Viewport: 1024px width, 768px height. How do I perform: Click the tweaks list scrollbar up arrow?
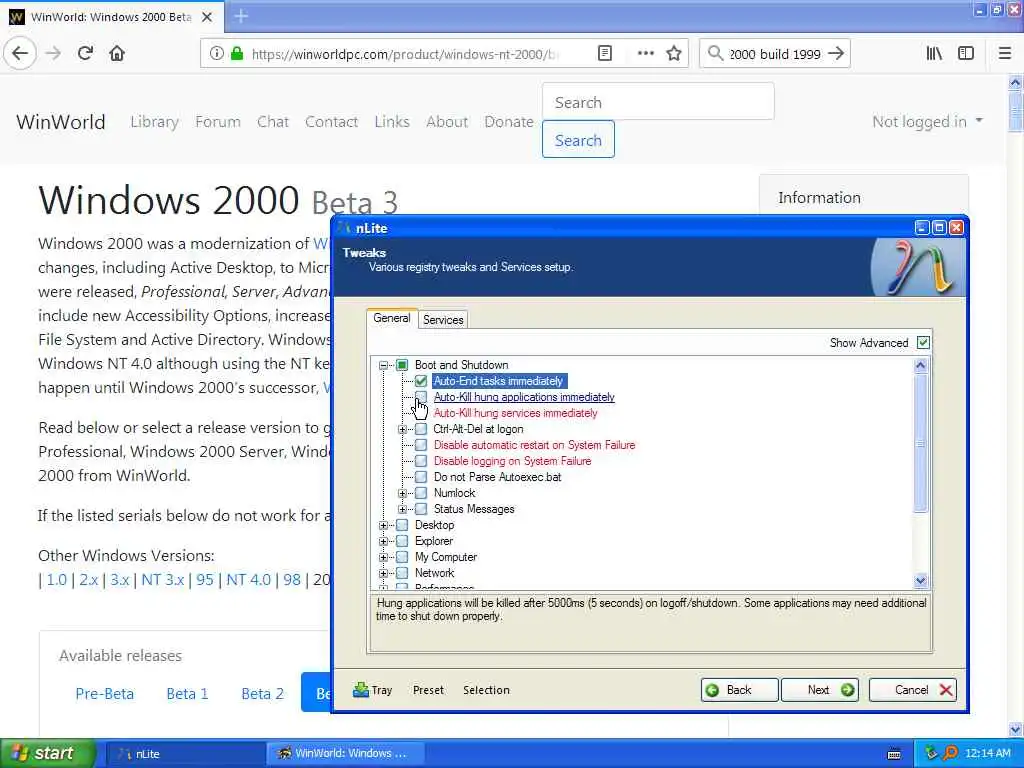(x=921, y=365)
